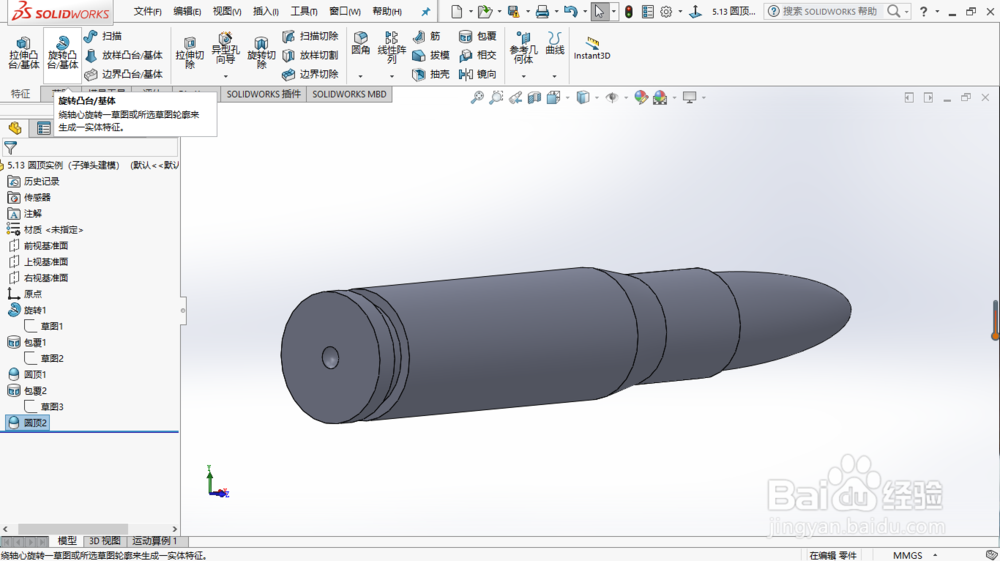Switch to the 运动算例 1 tab
1000x561 pixels.
coord(154,541)
